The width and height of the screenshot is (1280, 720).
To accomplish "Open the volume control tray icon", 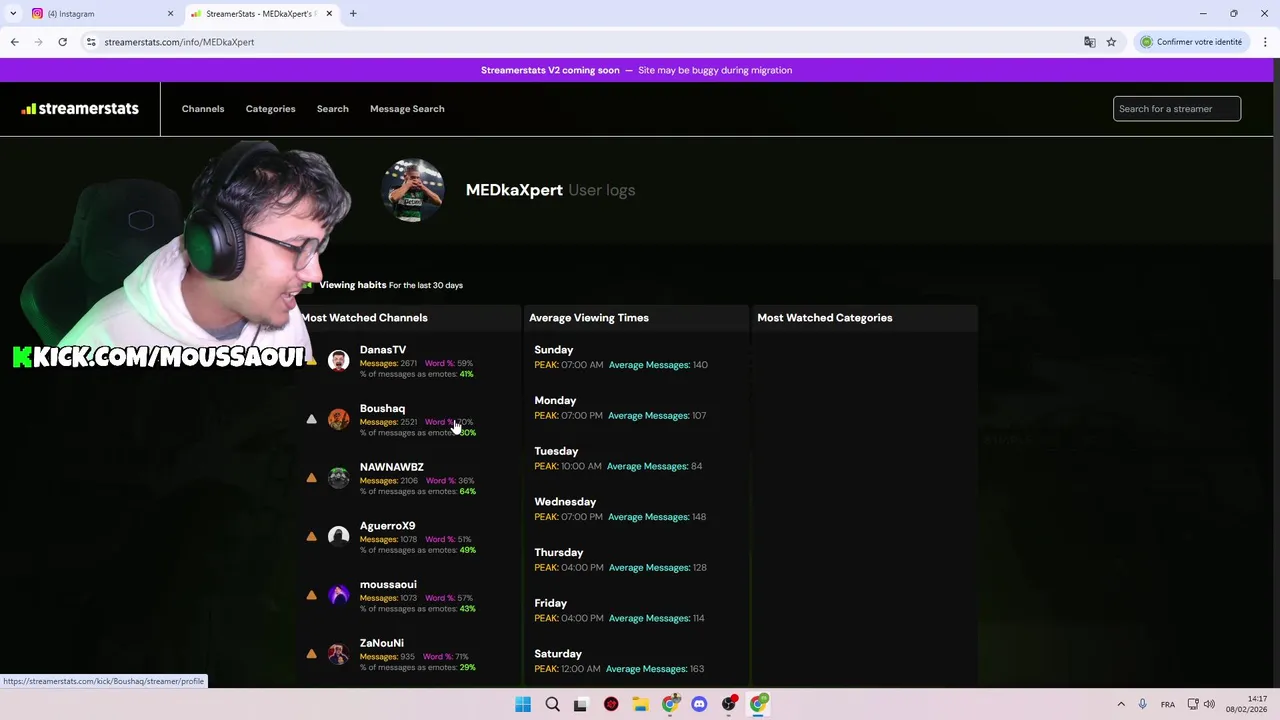I will [1209, 704].
